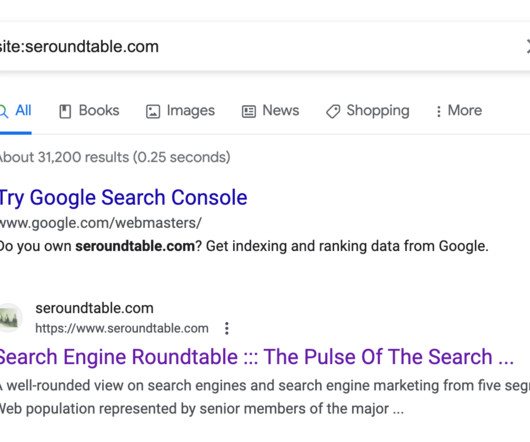530x442 pixels.
Task: Switch to the News results tab
Action: point(271,110)
